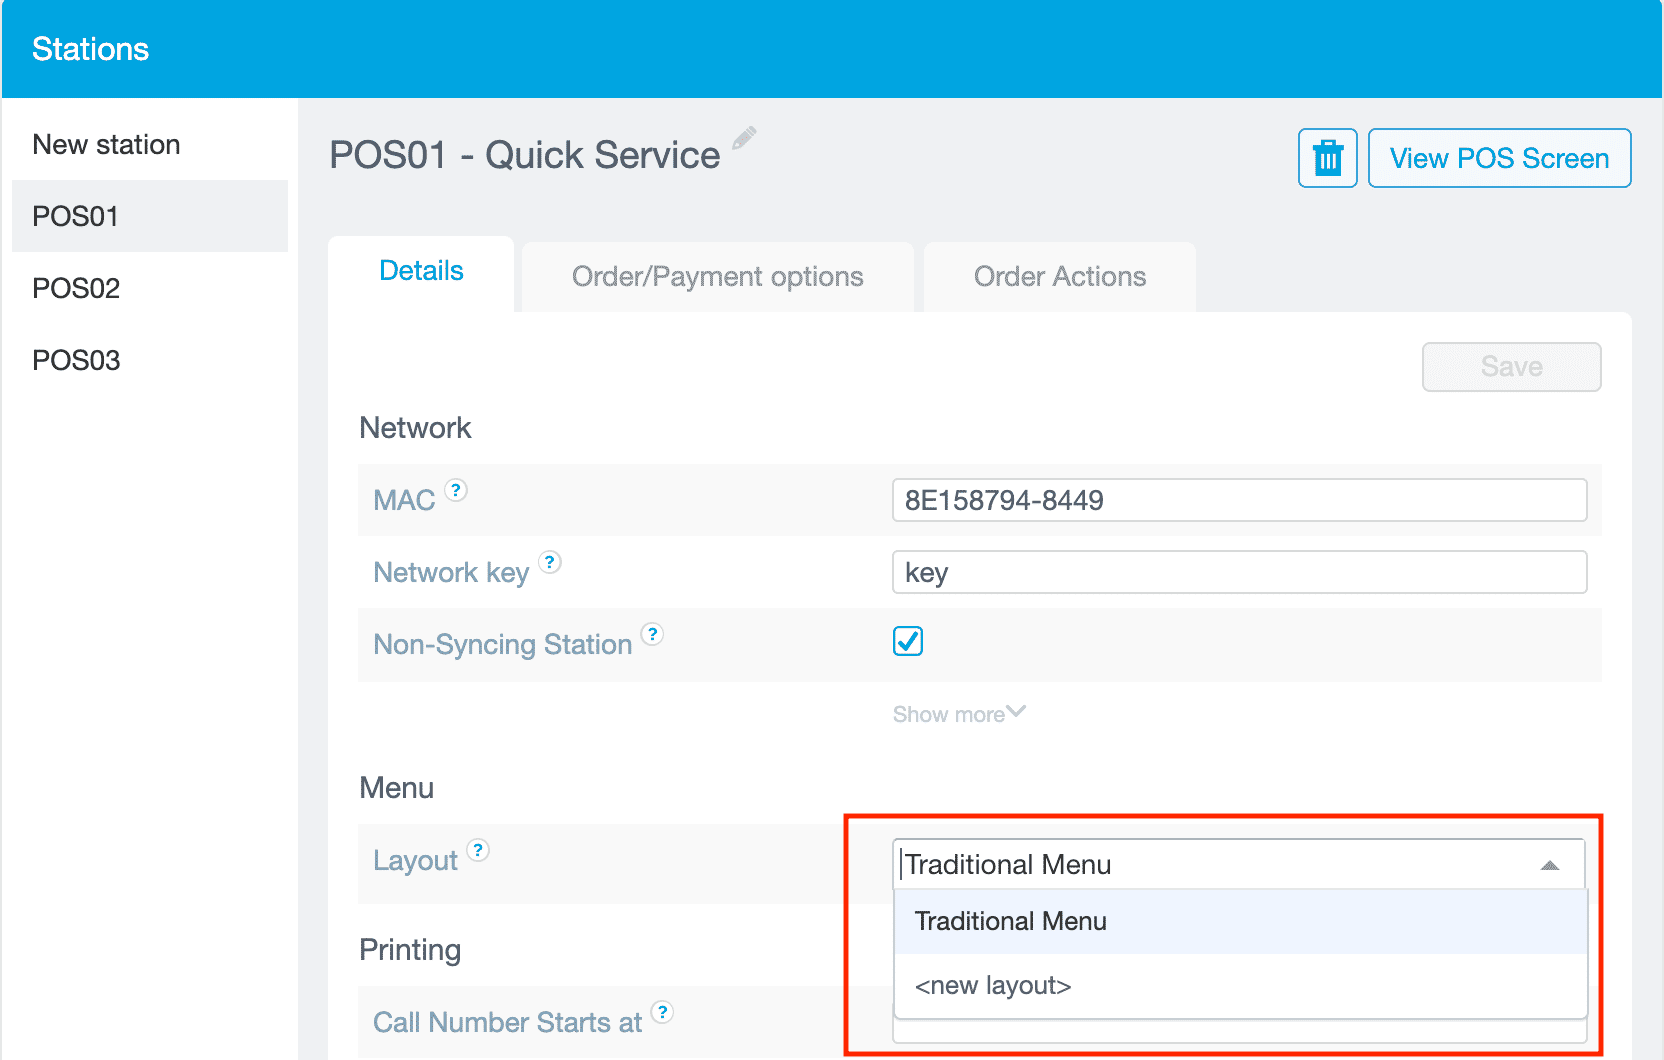Click into the MAC address input field
The width and height of the screenshot is (1664, 1060).
coord(1239,500)
